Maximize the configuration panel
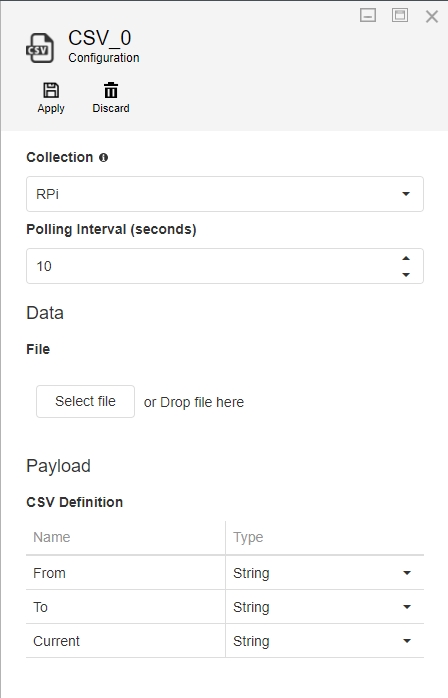Viewport: 448px width, 698px height. pyautogui.click(x=400, y=15)
